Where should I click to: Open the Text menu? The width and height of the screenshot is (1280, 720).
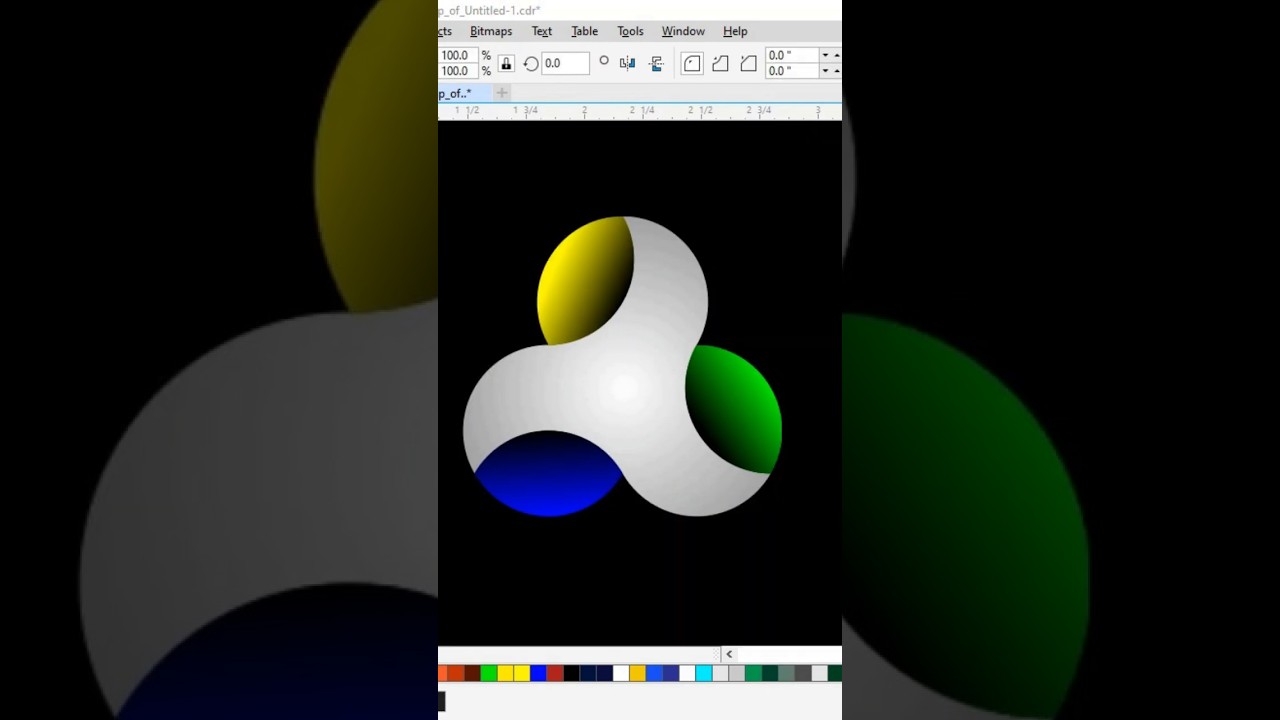pos(542,31)
